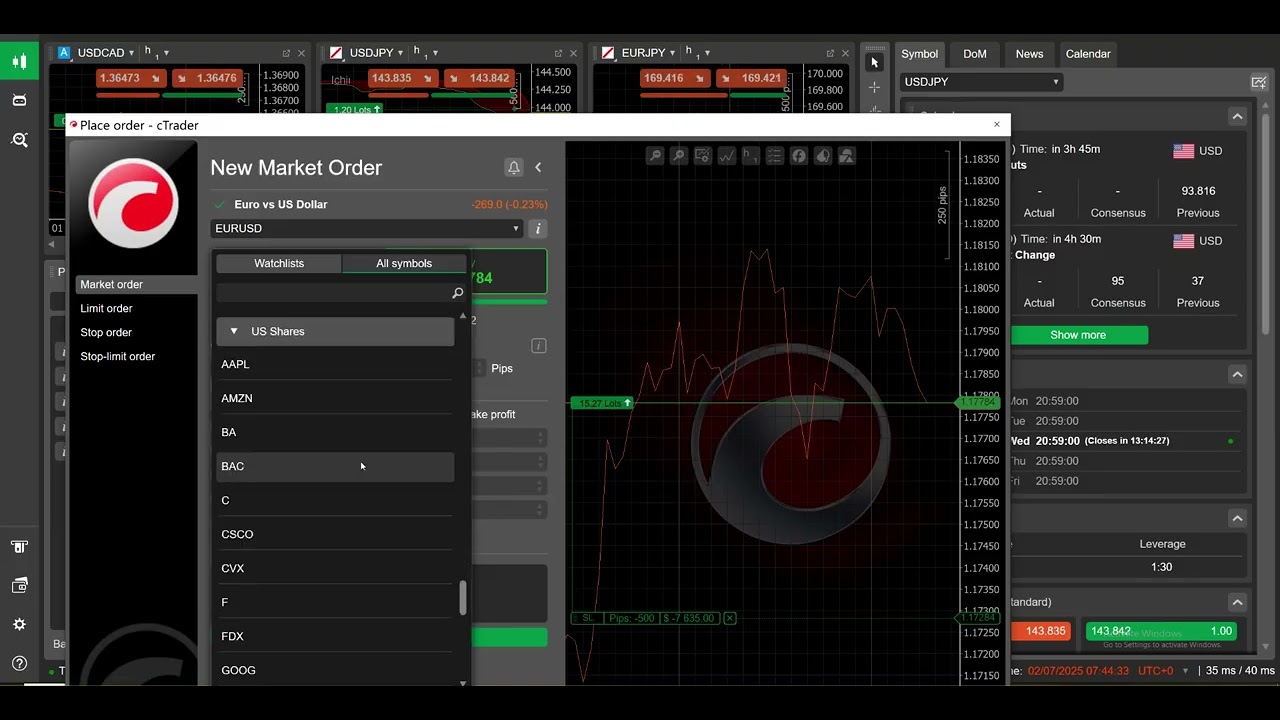
Task: Open chart settings icon in preview toolbar
Action: (x=703, y=156)
